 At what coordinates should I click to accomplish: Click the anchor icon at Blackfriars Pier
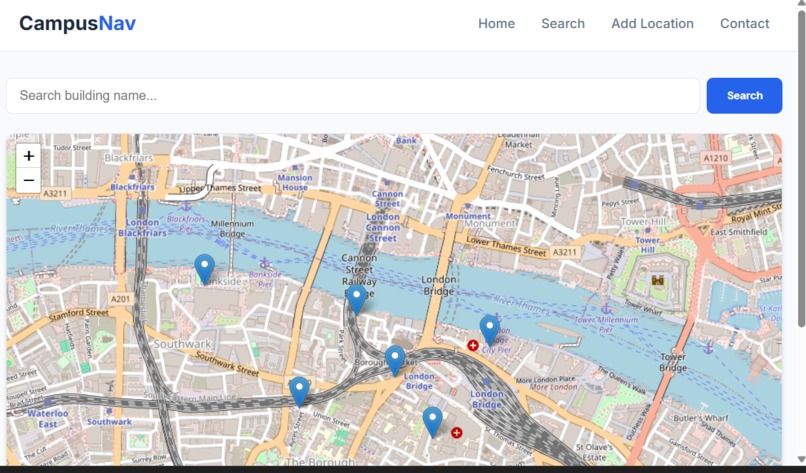pos(186,207)
